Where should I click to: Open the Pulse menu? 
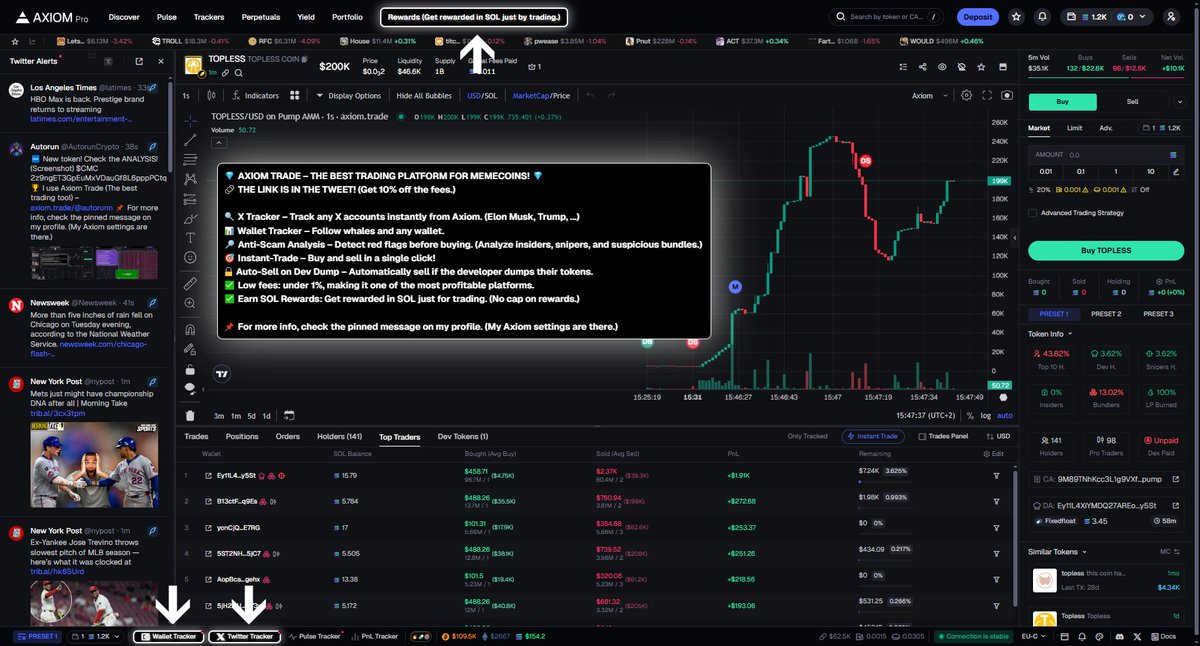tap(167, 17)
